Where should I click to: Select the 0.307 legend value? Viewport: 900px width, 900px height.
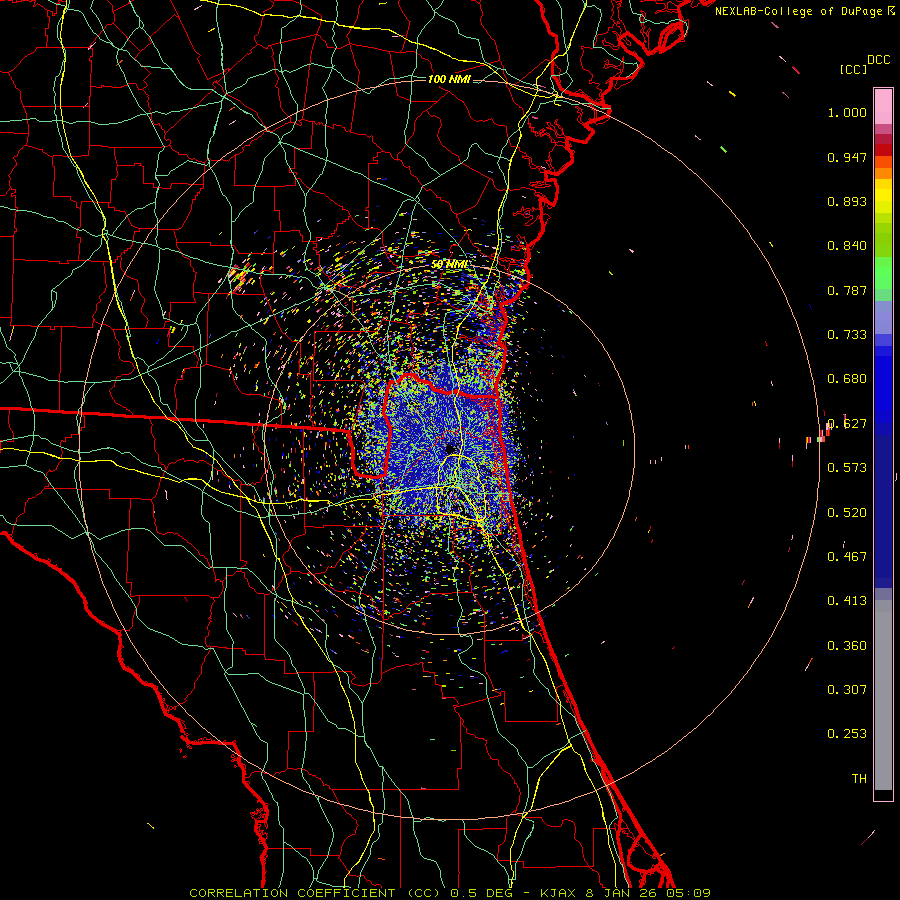847,690
